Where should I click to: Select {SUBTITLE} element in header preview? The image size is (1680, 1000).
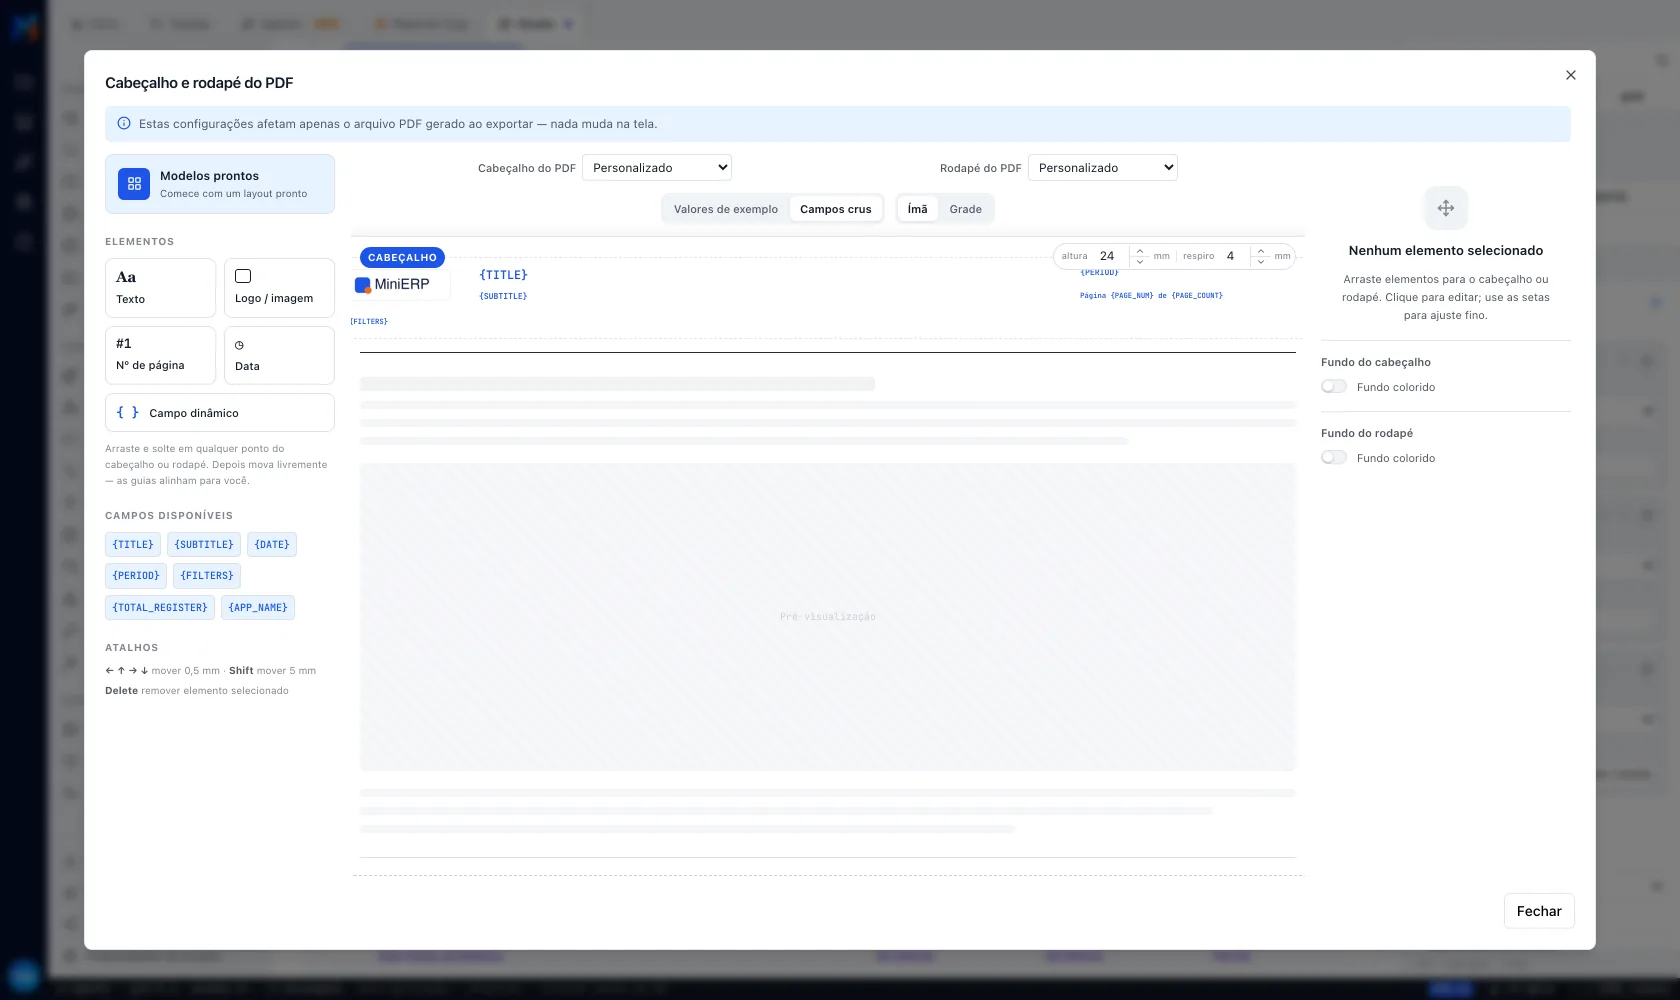point(503,297)
